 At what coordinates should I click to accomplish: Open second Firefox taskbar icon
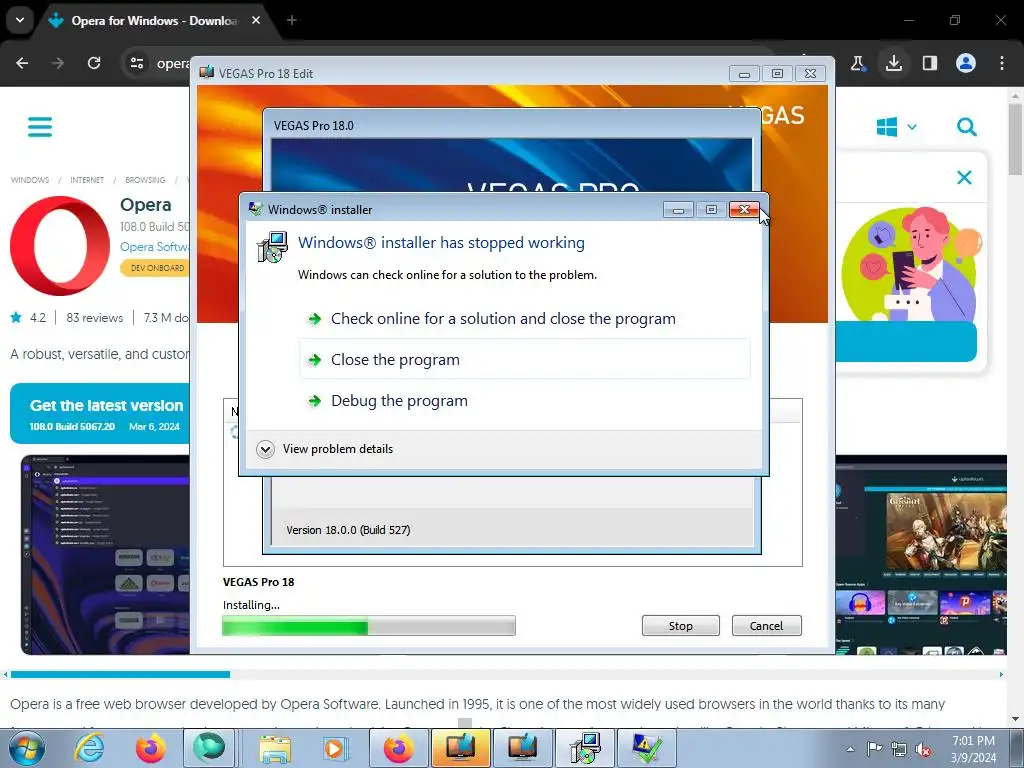(x=398, y=748)
